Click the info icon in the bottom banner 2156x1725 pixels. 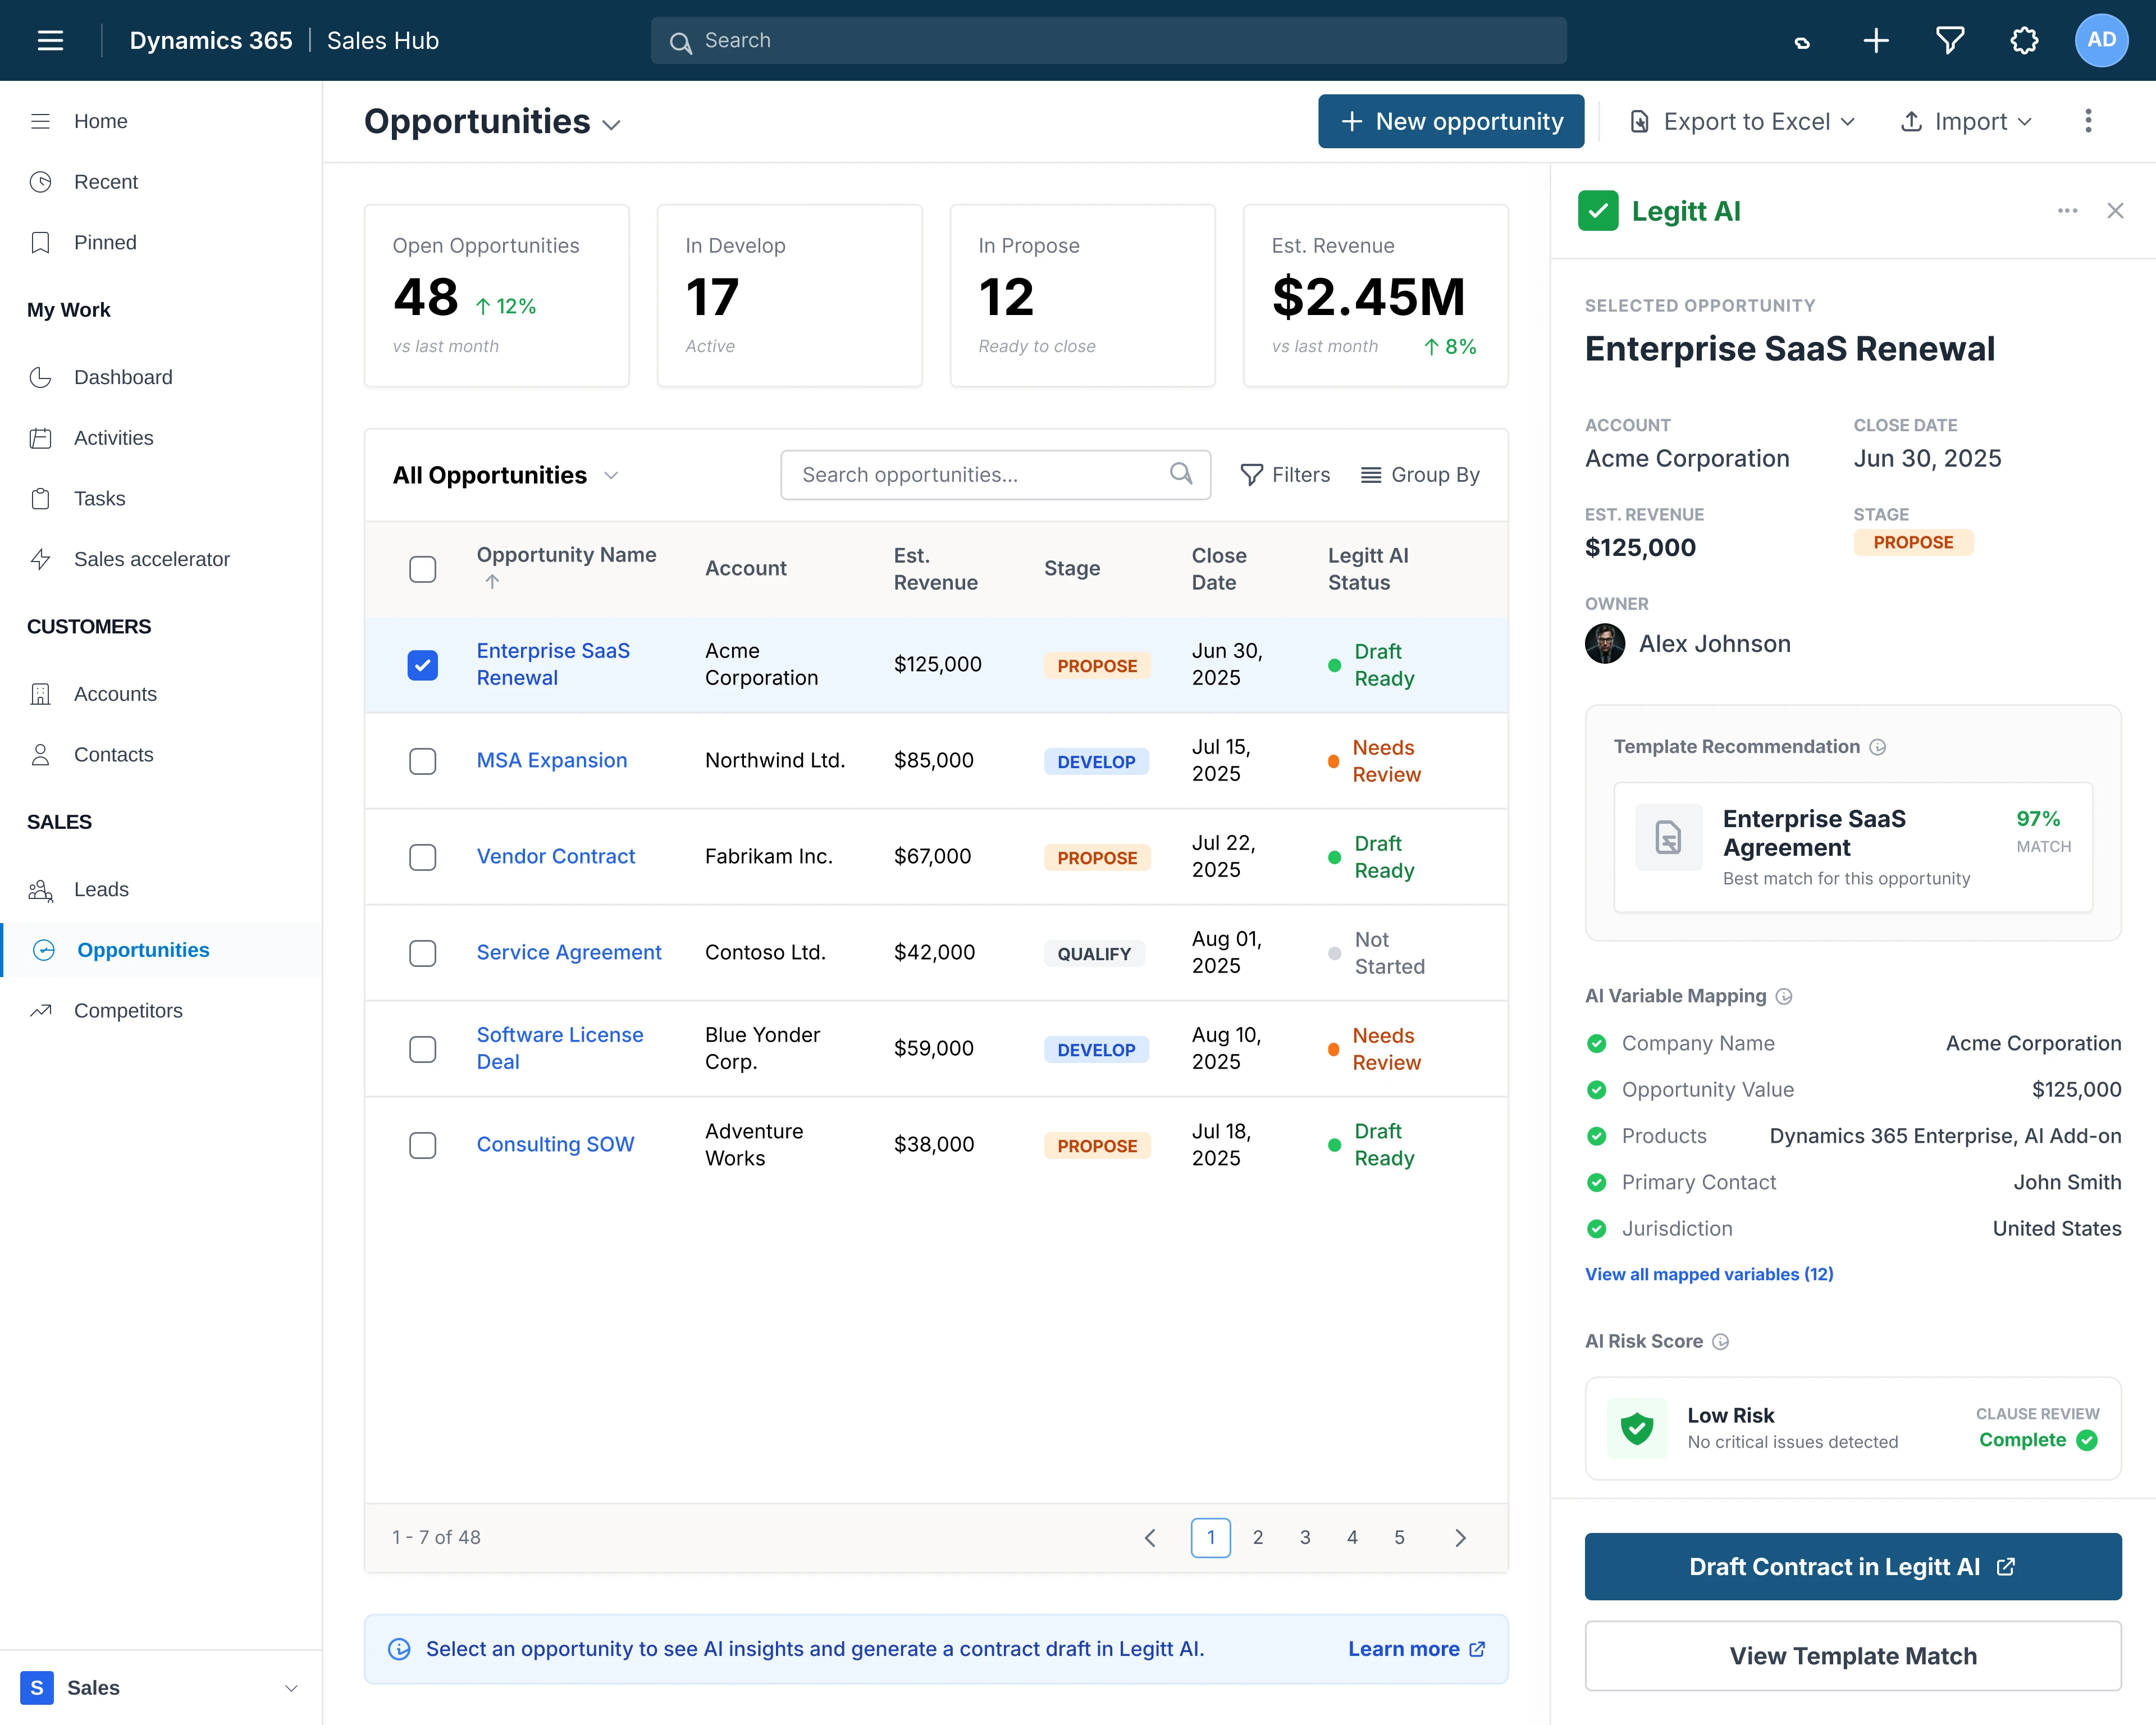[399, 1650]
